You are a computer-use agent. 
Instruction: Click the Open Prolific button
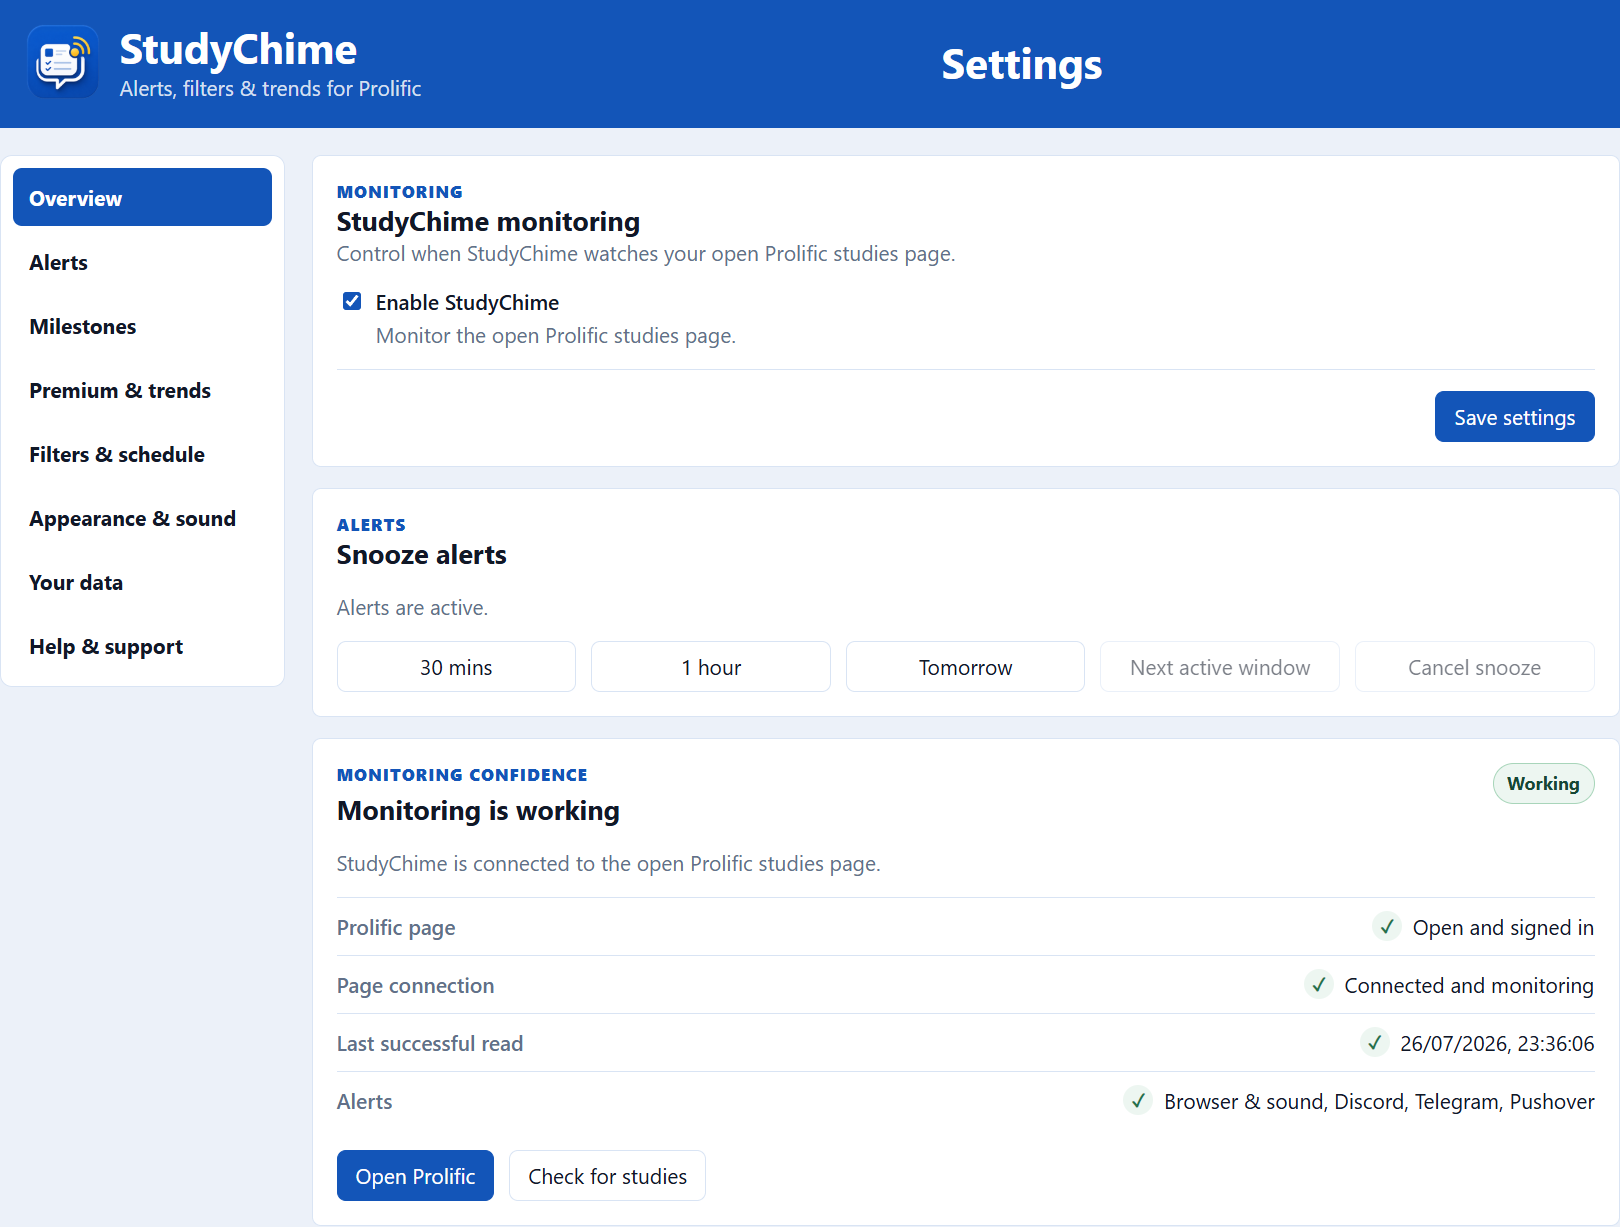pyautogui.click(x=415, y=1176)
